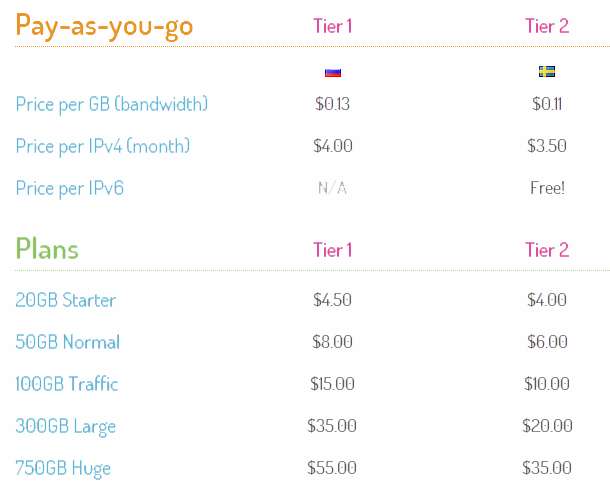Open the Price per IPv4 (month) link
The height and width of the screenshot is (491, 610).
(103, 146)
